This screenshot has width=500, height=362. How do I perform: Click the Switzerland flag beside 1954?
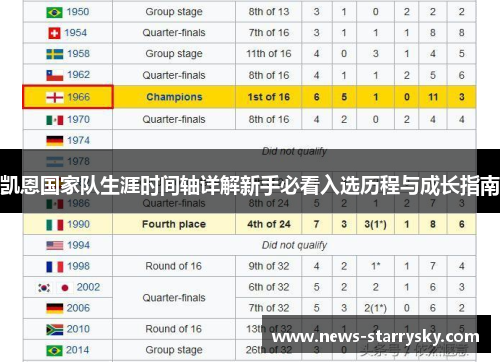[x=54, y=33]
